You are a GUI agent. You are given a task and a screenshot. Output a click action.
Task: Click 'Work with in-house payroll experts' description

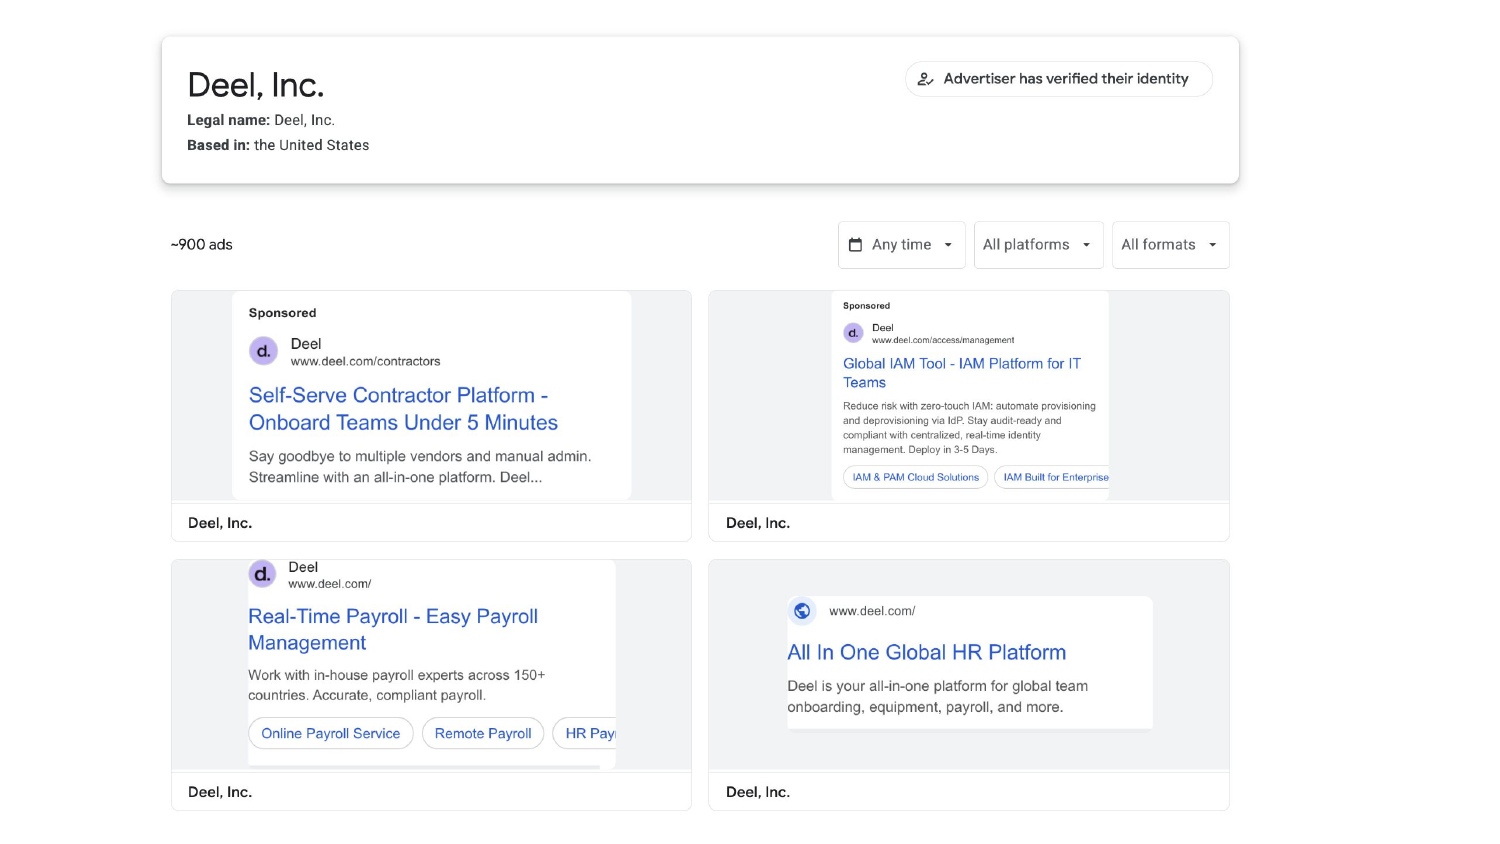coord(397,685)
